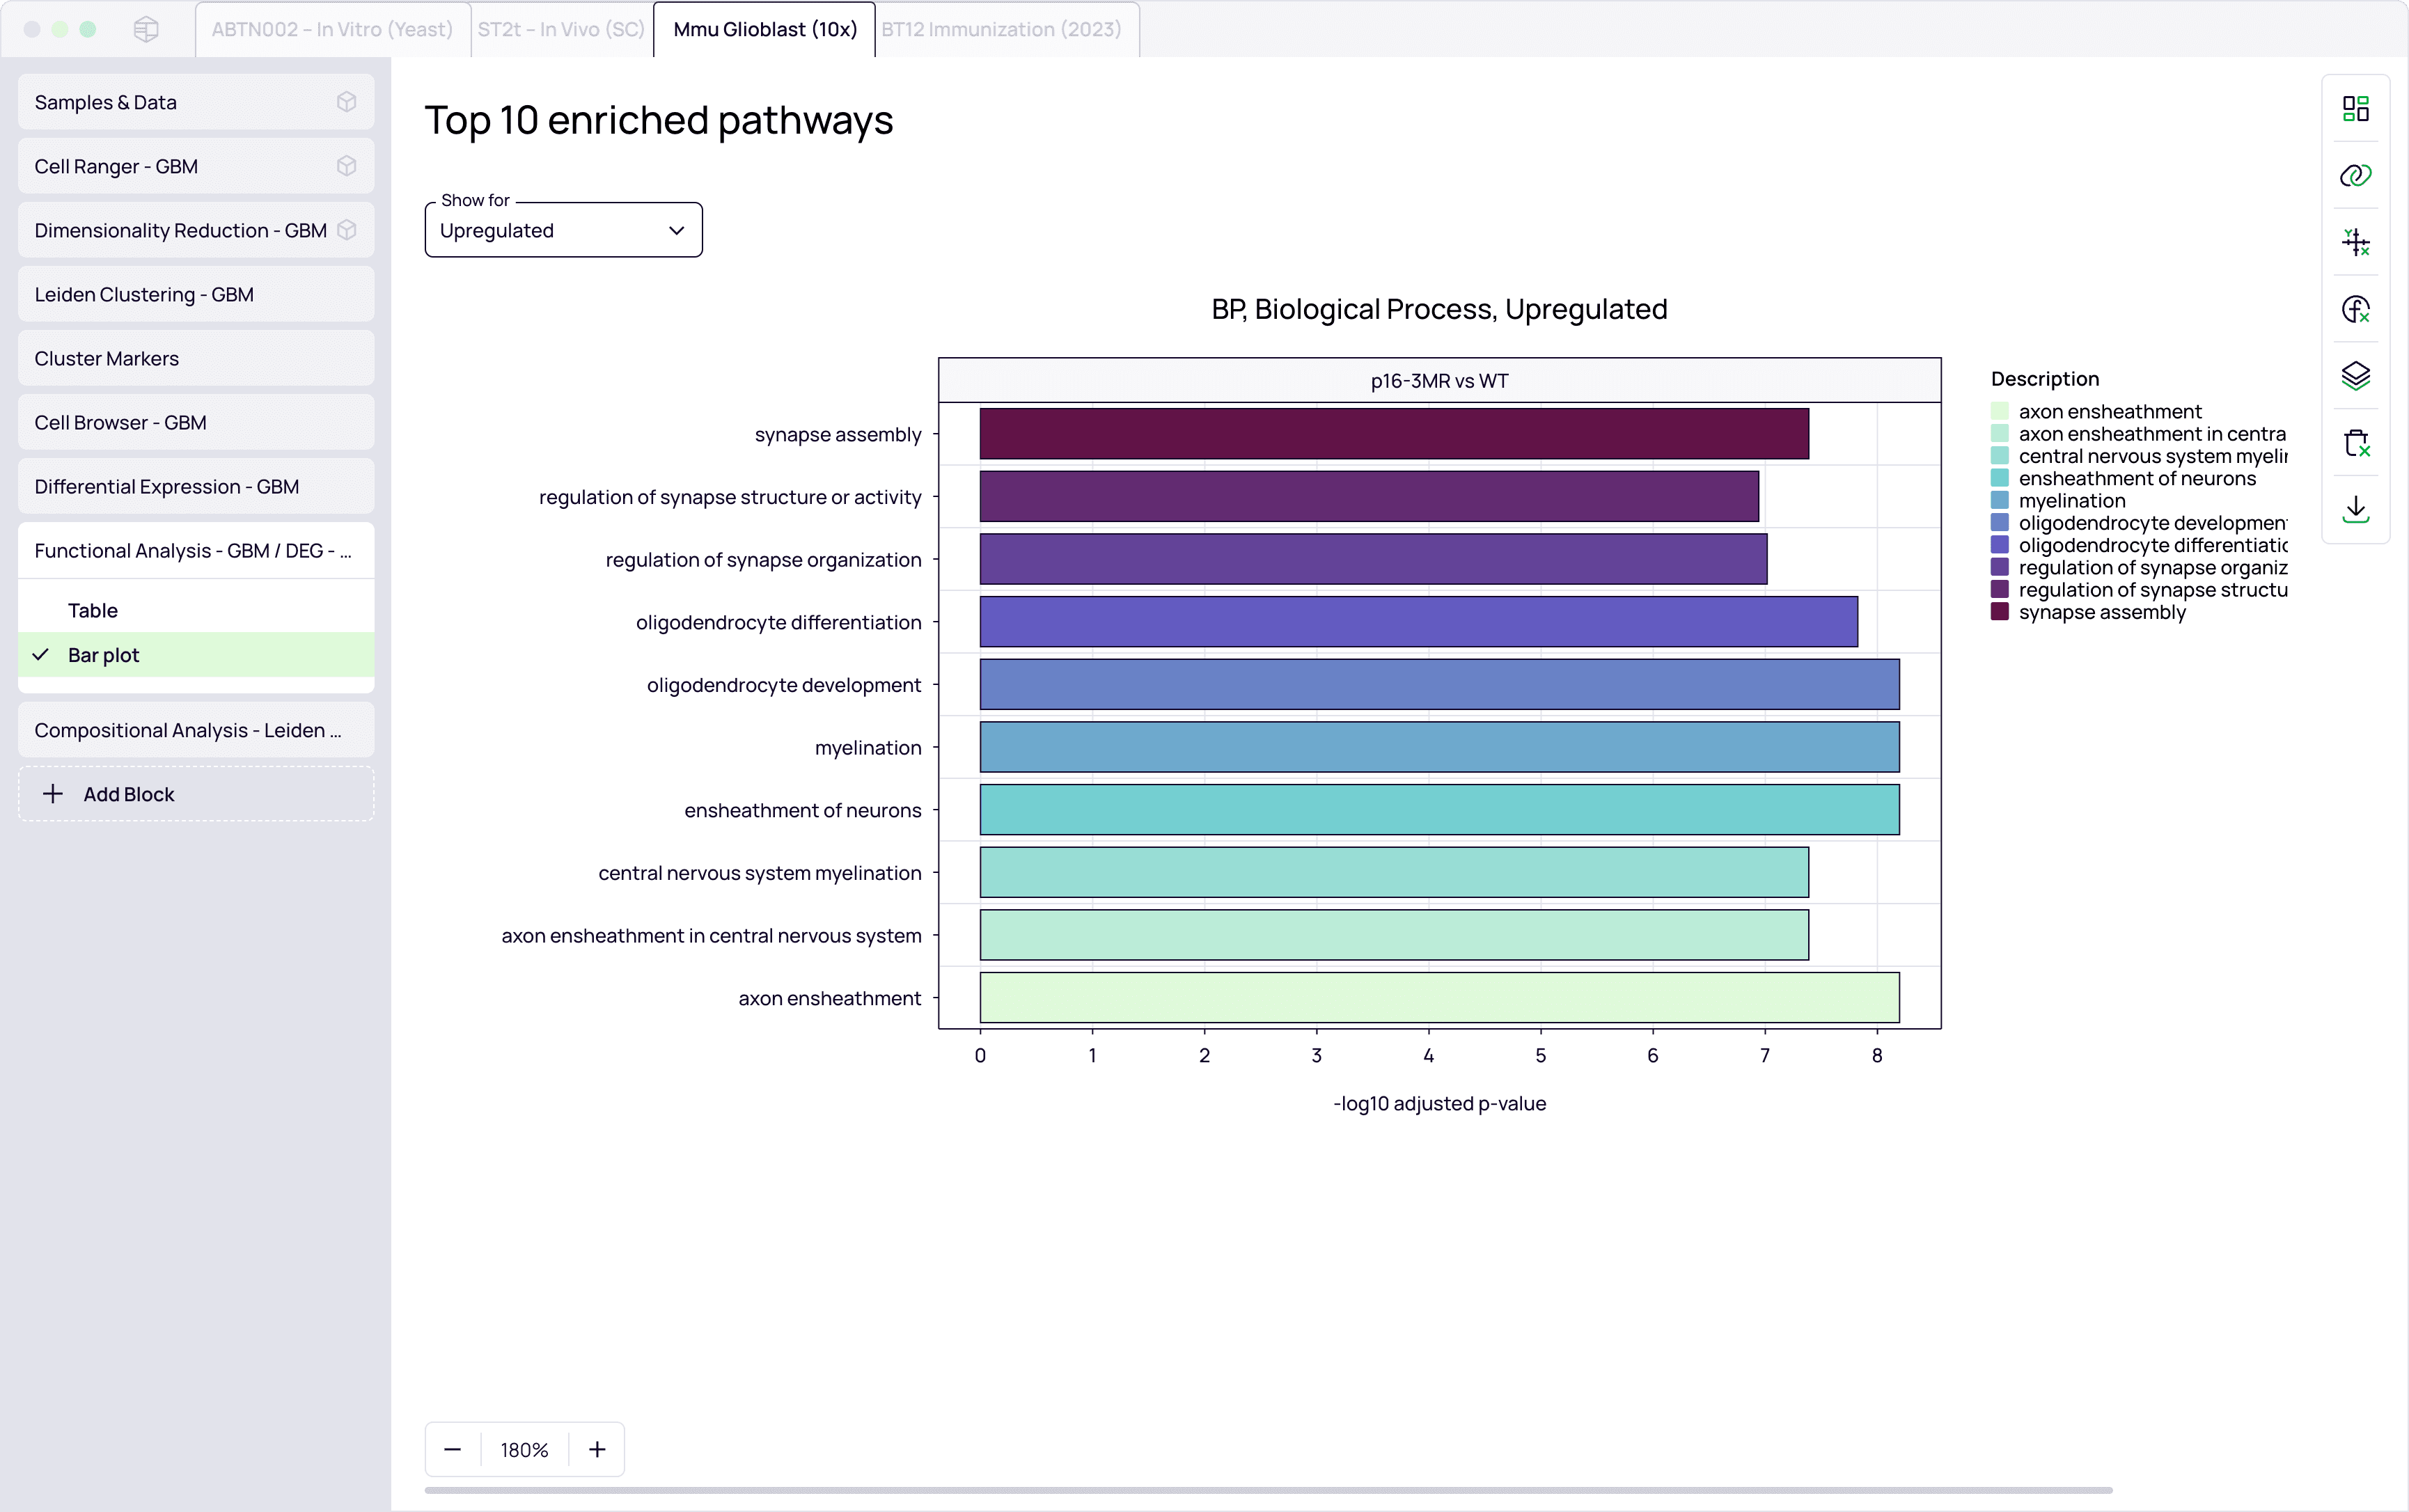Click the cube icon beside Samples & Data
Viewport: 2409px width, 1512px height.
click(x=346, y=102)
